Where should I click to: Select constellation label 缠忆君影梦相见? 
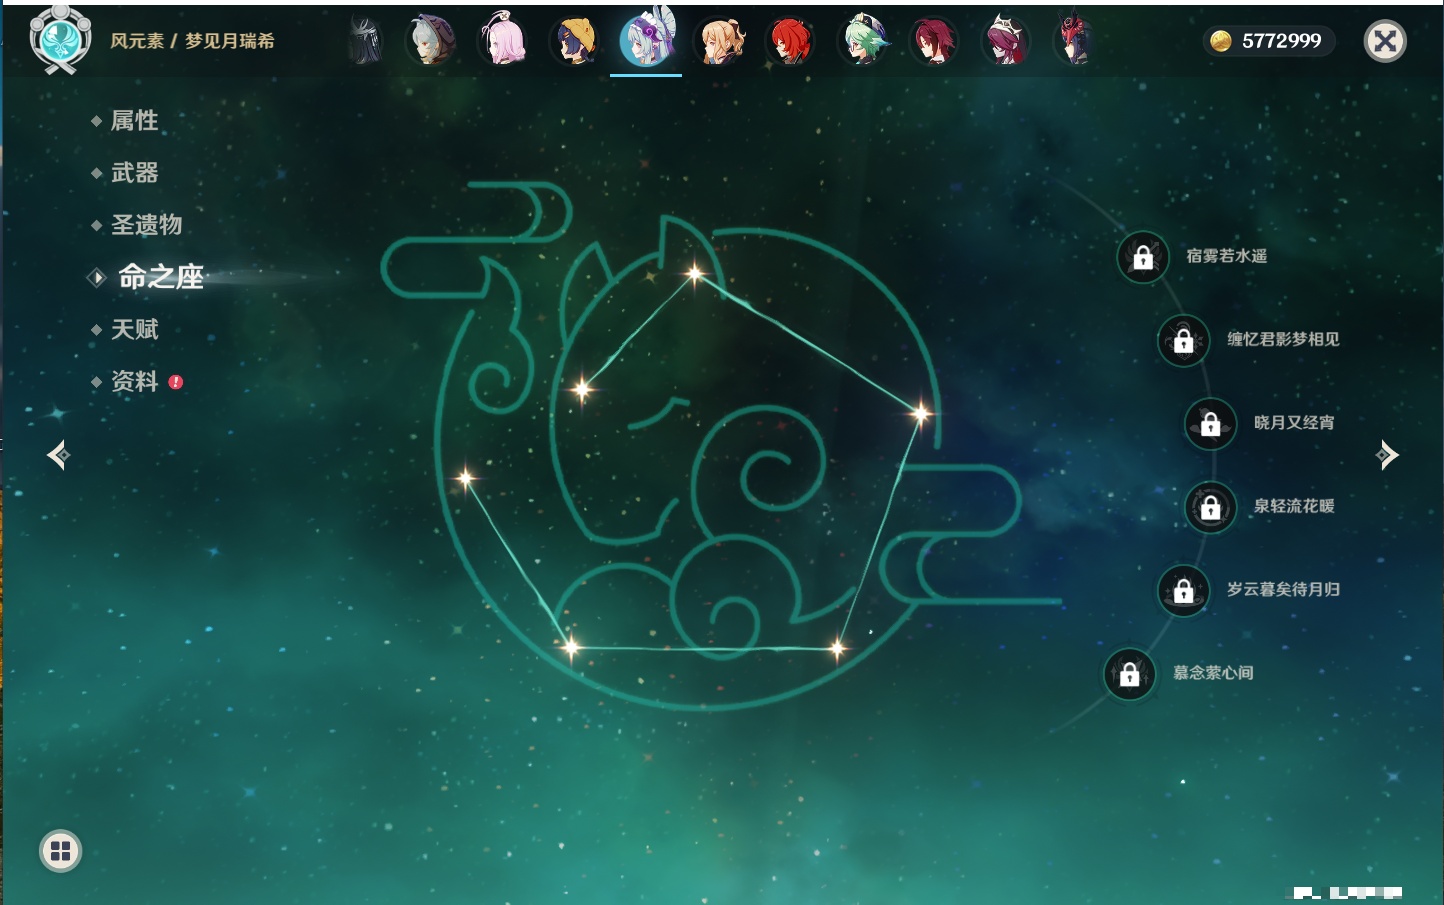coord(1283,339)
